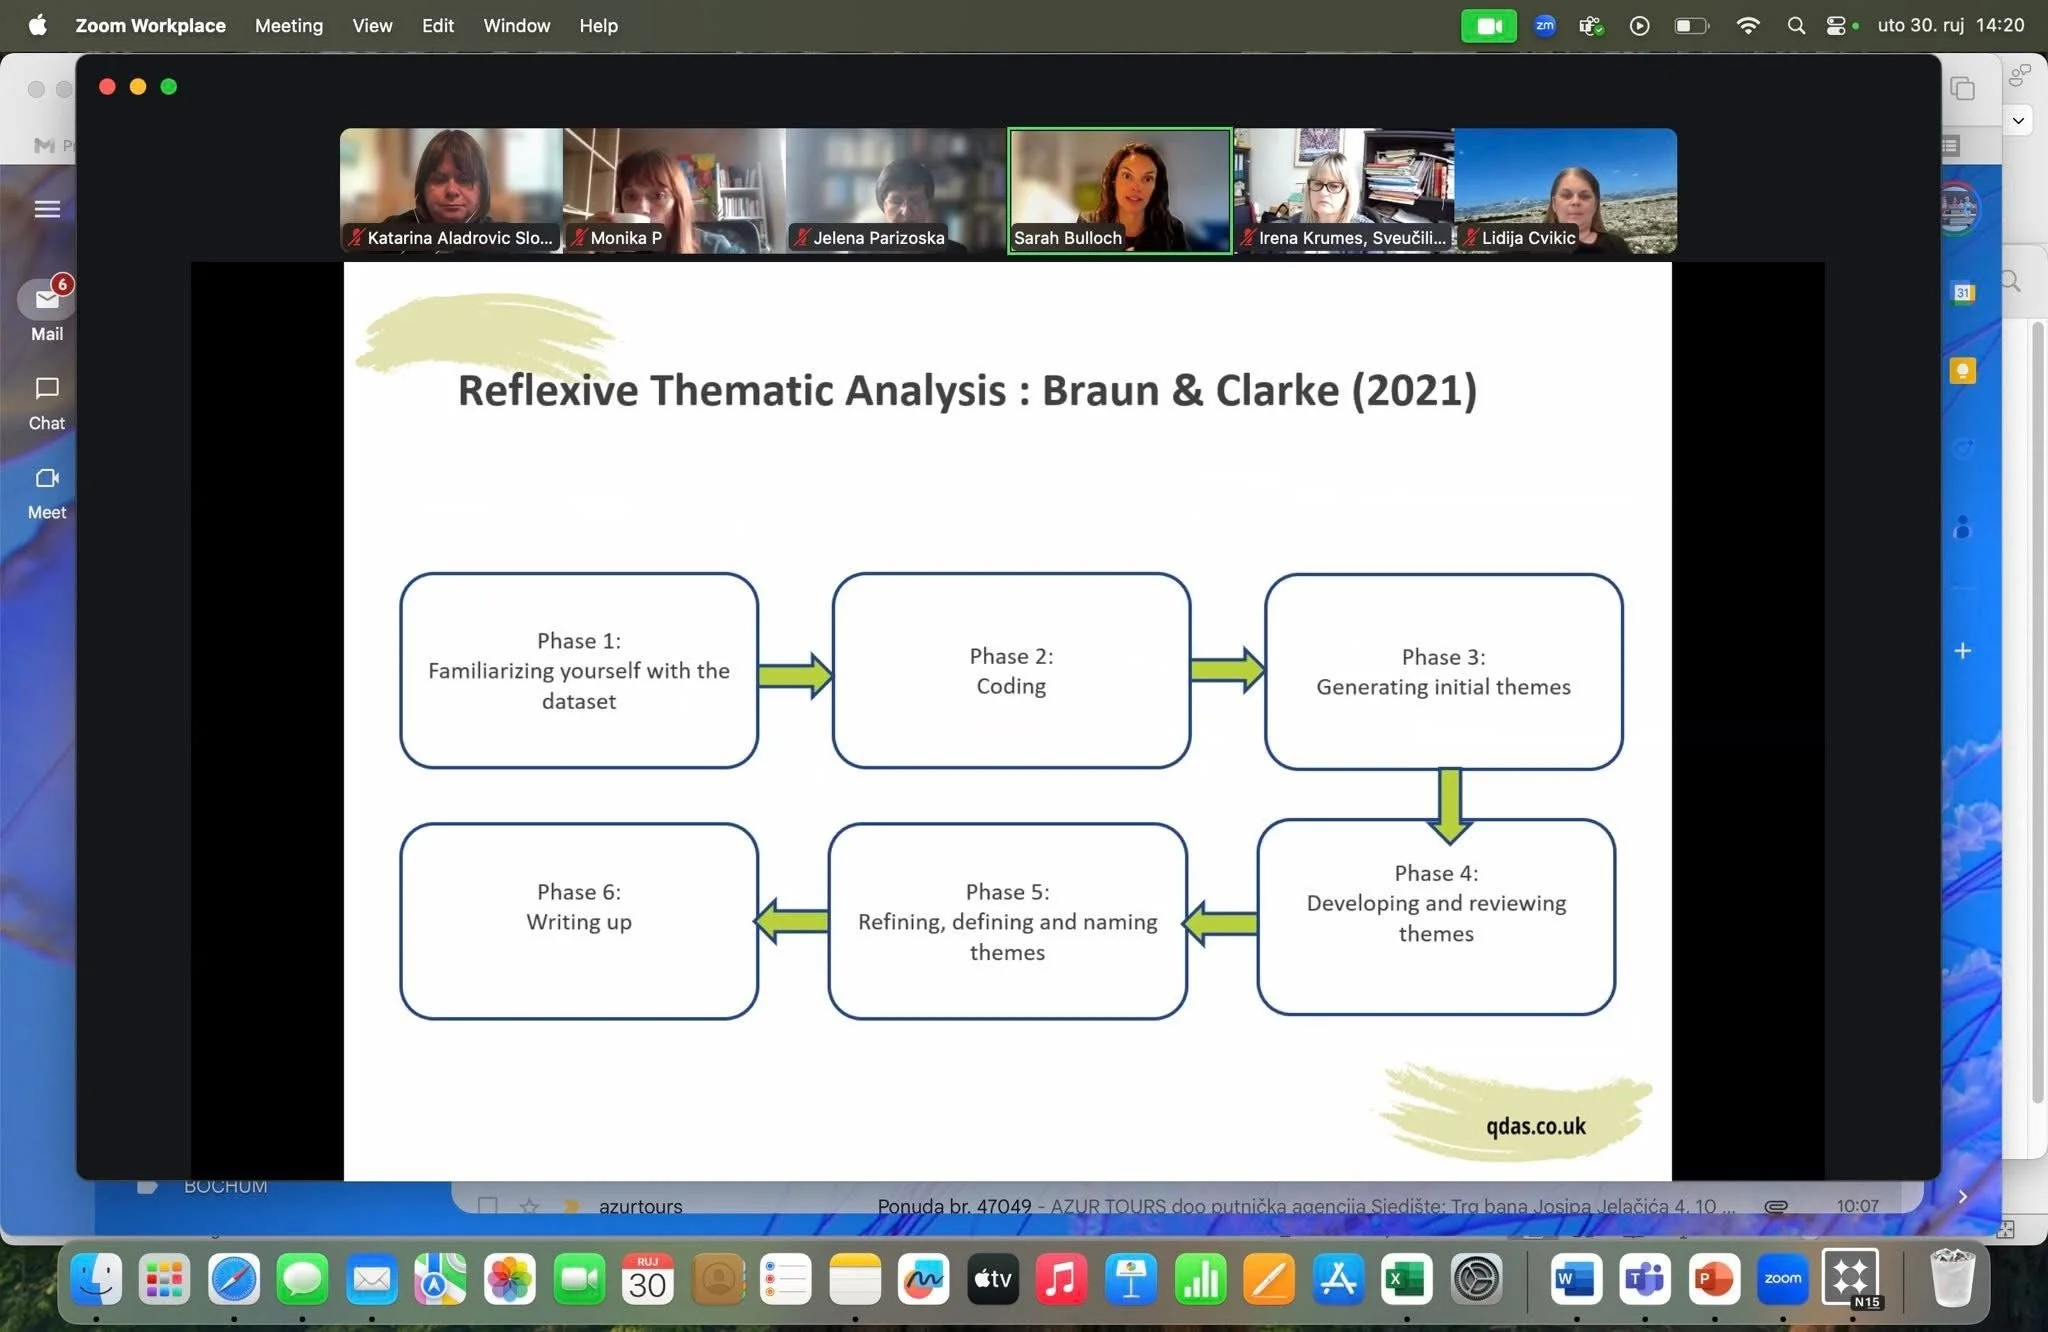The image size is (2048, 1332).
Task: Click the battery status indicator
Action: 1691,26
